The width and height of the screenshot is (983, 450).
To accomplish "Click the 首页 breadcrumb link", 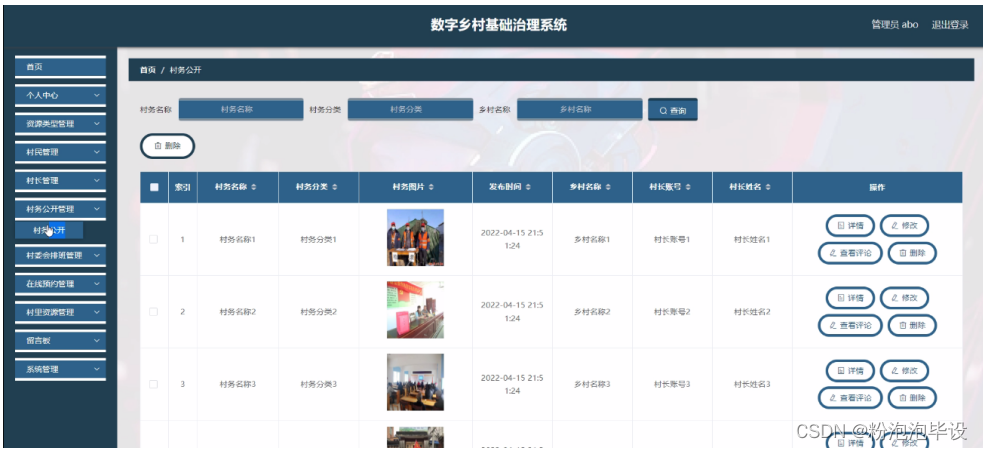I will tap(147, 70).
